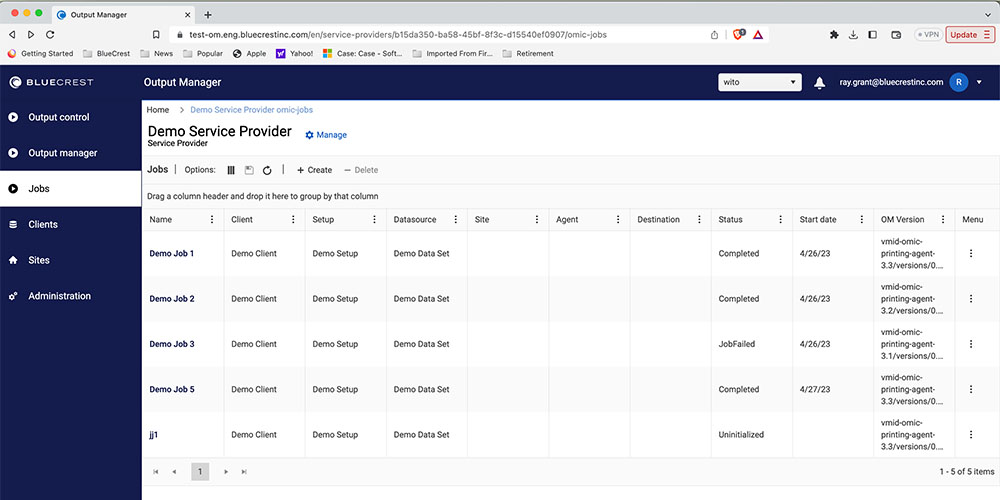This screenshot has width=1000, height=500.
Task: Open the BlueCrest bookmarks folder
Action: (107, 54)
